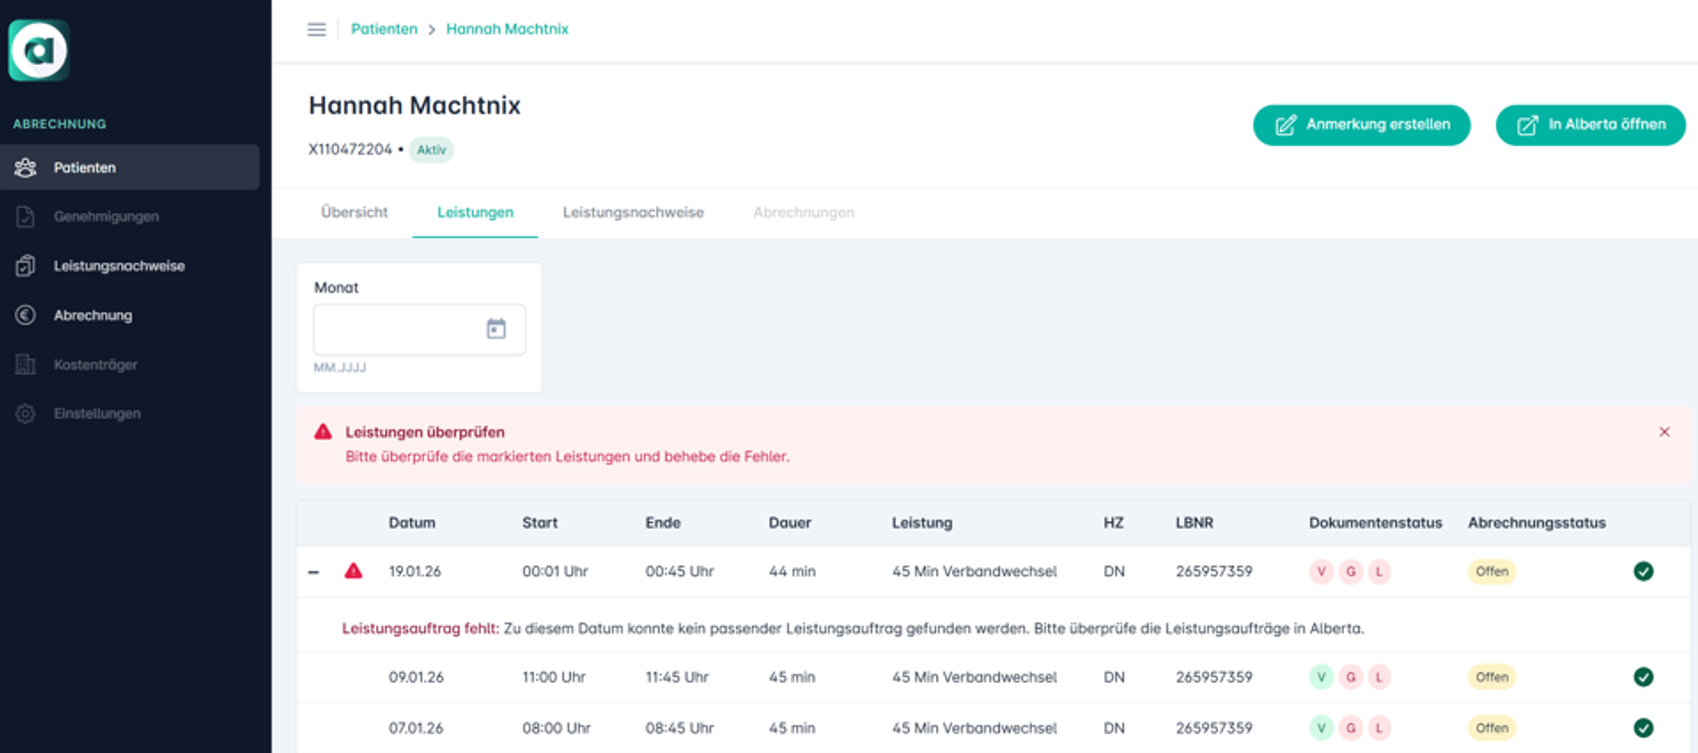Image resolution: width=1698 pixels, height=753 pixels.
Task: Click the green V status badge on 09.01.26
Action: click(1321, 677)
